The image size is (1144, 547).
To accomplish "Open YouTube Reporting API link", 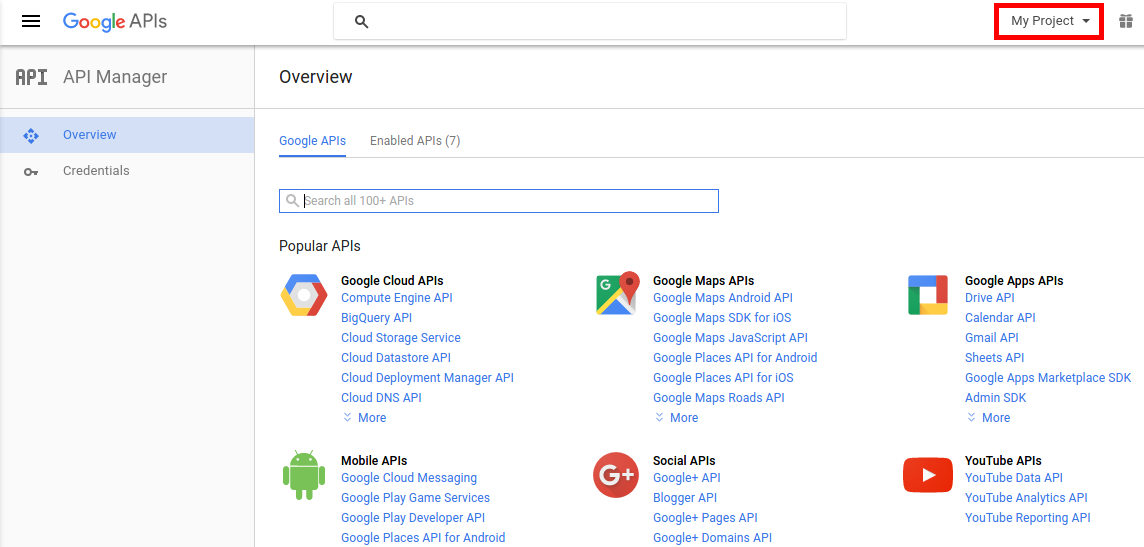I will click(1027, 518).
